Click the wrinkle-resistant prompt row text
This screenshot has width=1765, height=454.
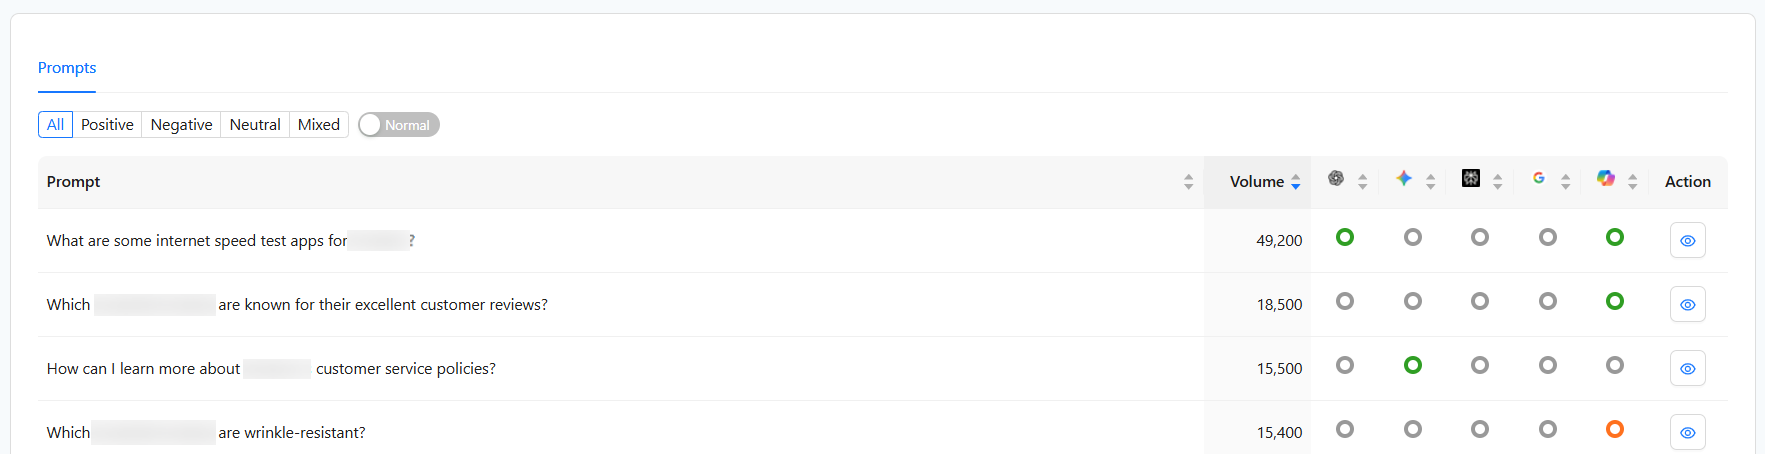[x=291, y=433]
